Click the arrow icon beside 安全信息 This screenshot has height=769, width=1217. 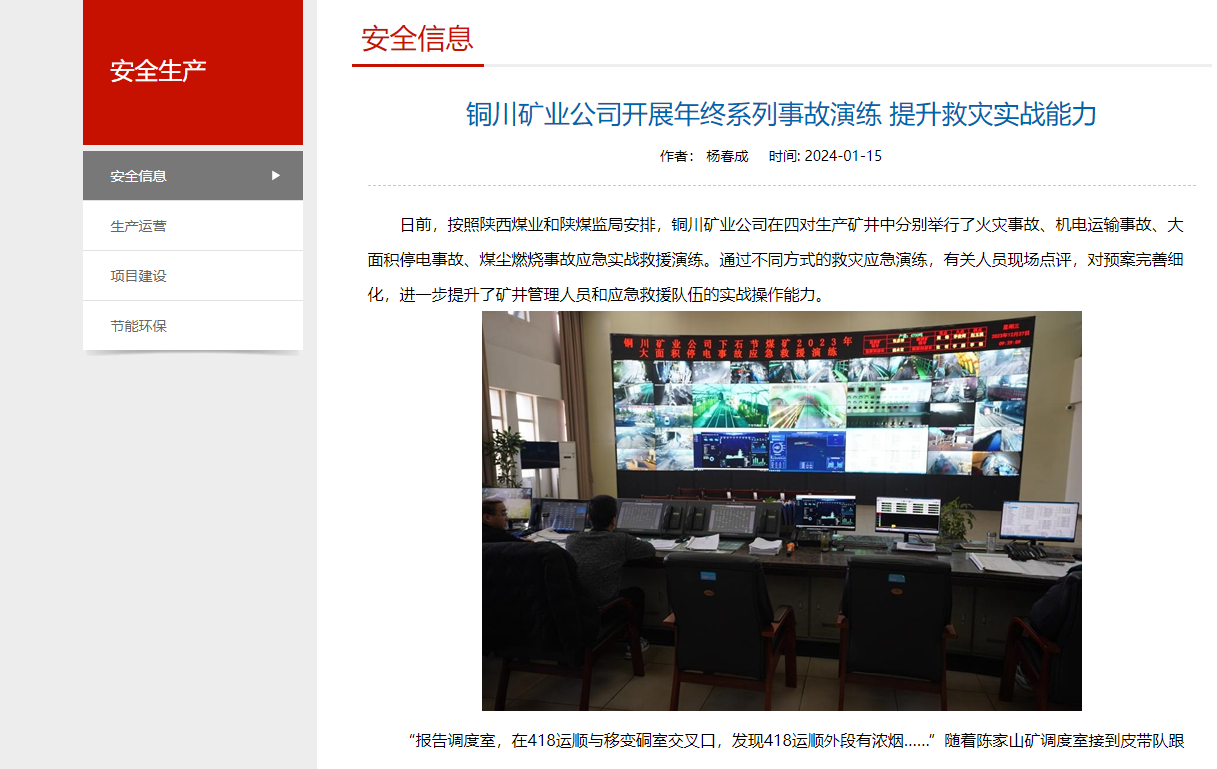tap(276, 176)
